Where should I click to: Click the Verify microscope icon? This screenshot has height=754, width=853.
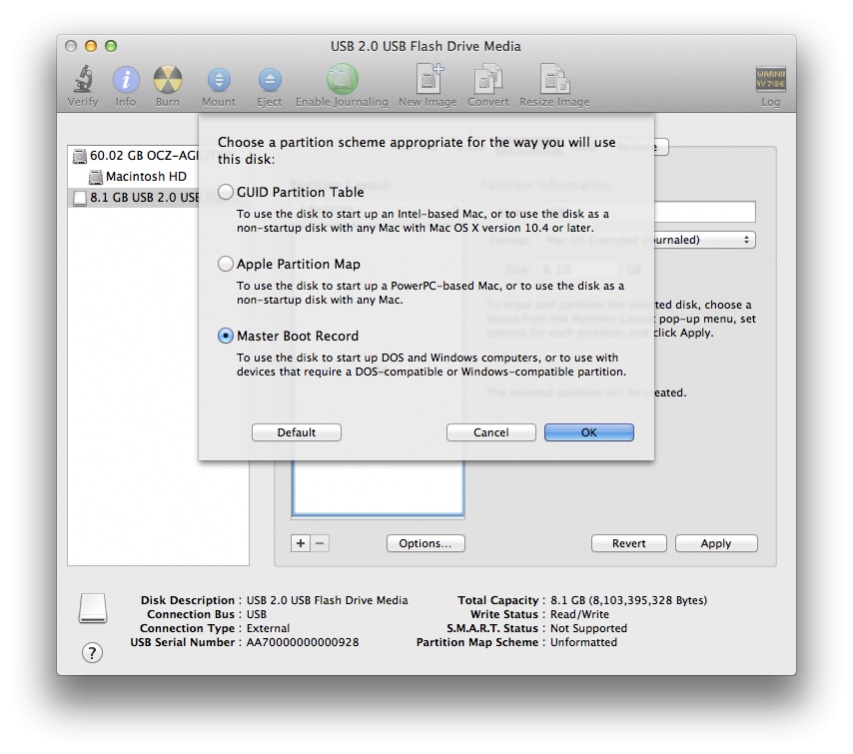point(83,81)
